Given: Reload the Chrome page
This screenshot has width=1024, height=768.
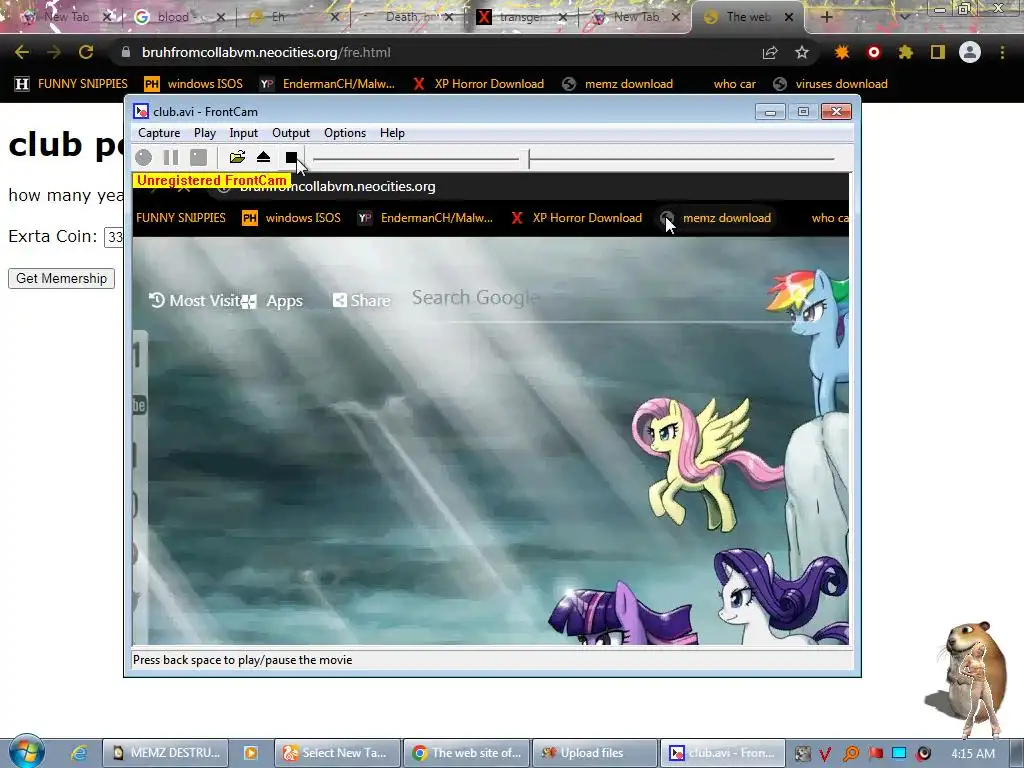Looking at the screenshot, I should click(x=86, y=52).
